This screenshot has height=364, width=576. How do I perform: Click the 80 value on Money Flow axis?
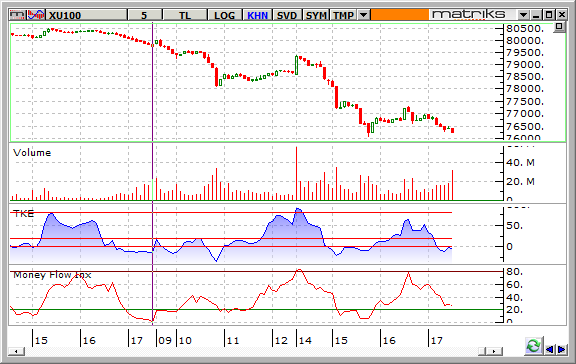514,272
